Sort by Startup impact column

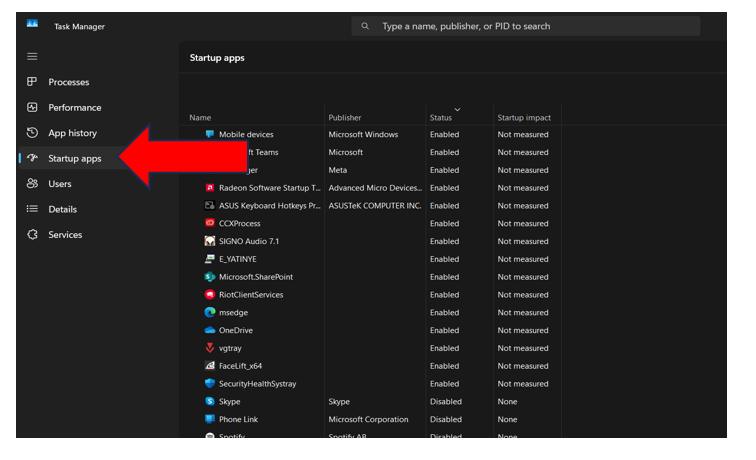coord(524,118)
